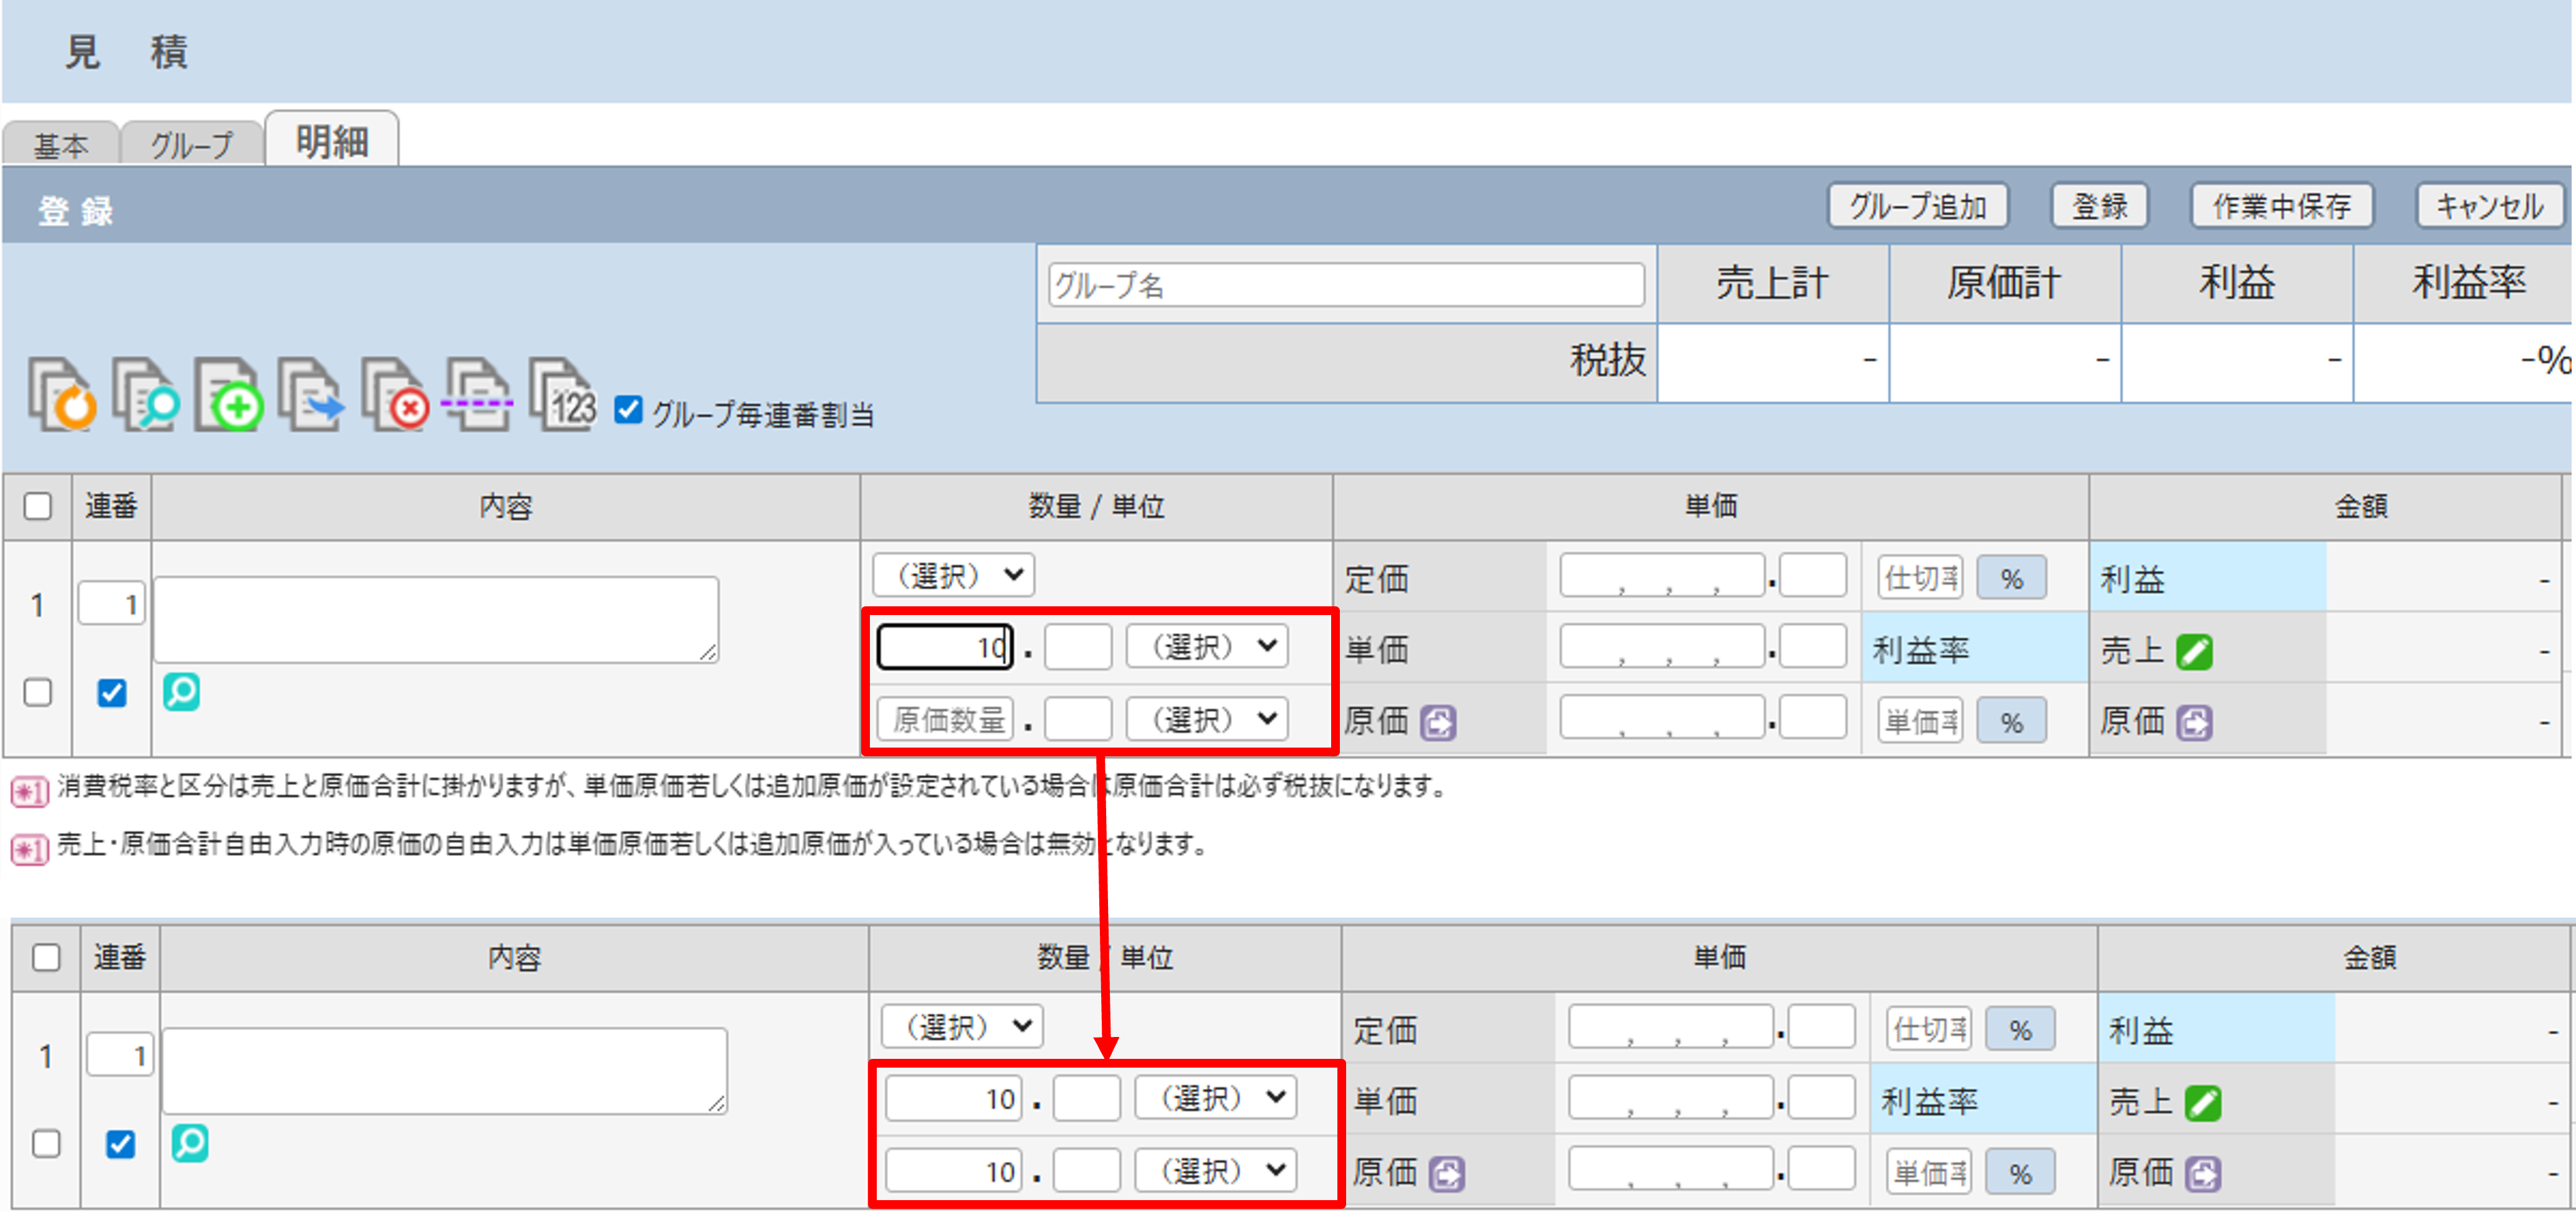This screenshot has width=2576, height=1212.
Task: Click the red X delete-document icon
Action: pyautogui.click(x=395, y=395)
